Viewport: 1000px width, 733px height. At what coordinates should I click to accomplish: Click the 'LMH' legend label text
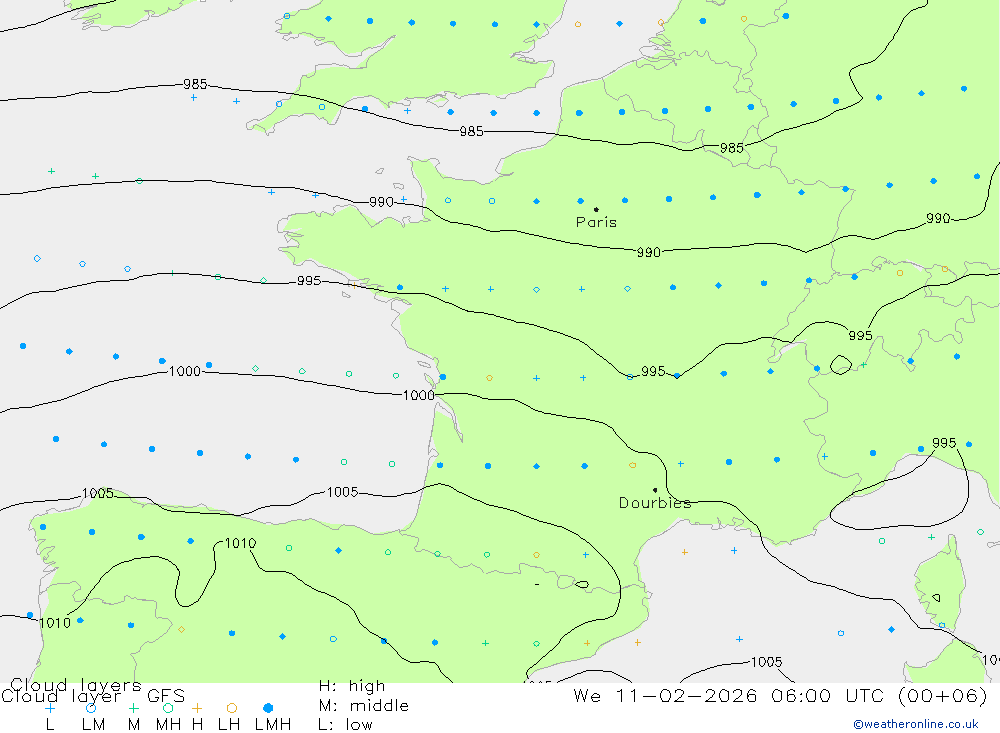tap(273, 725)
